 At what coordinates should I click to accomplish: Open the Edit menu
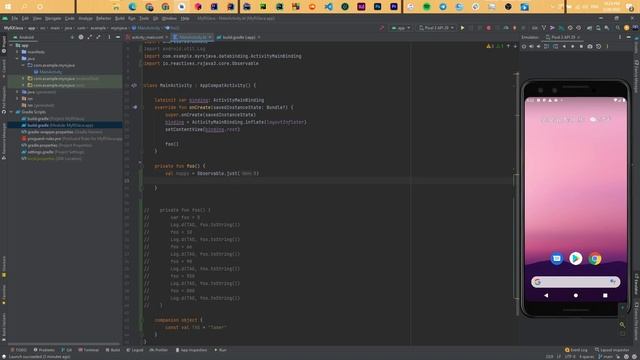click(x=25, y=18)
